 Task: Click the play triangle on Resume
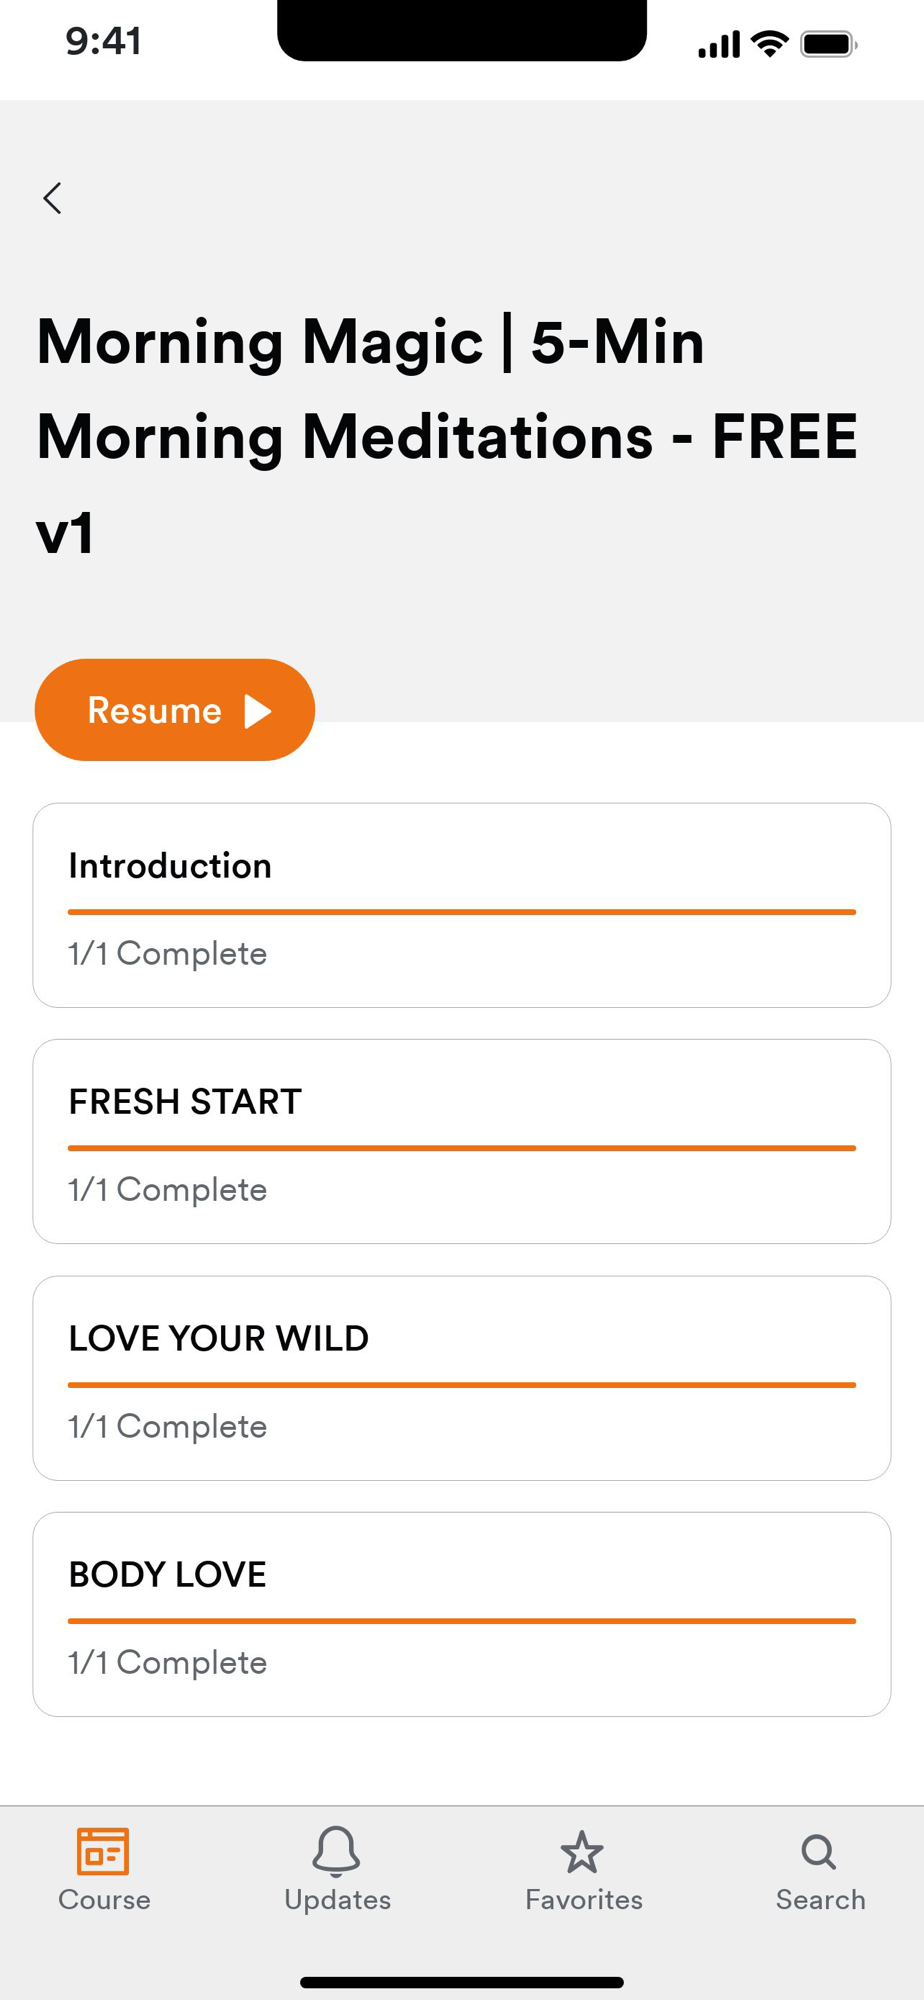(x=259, y=711)
